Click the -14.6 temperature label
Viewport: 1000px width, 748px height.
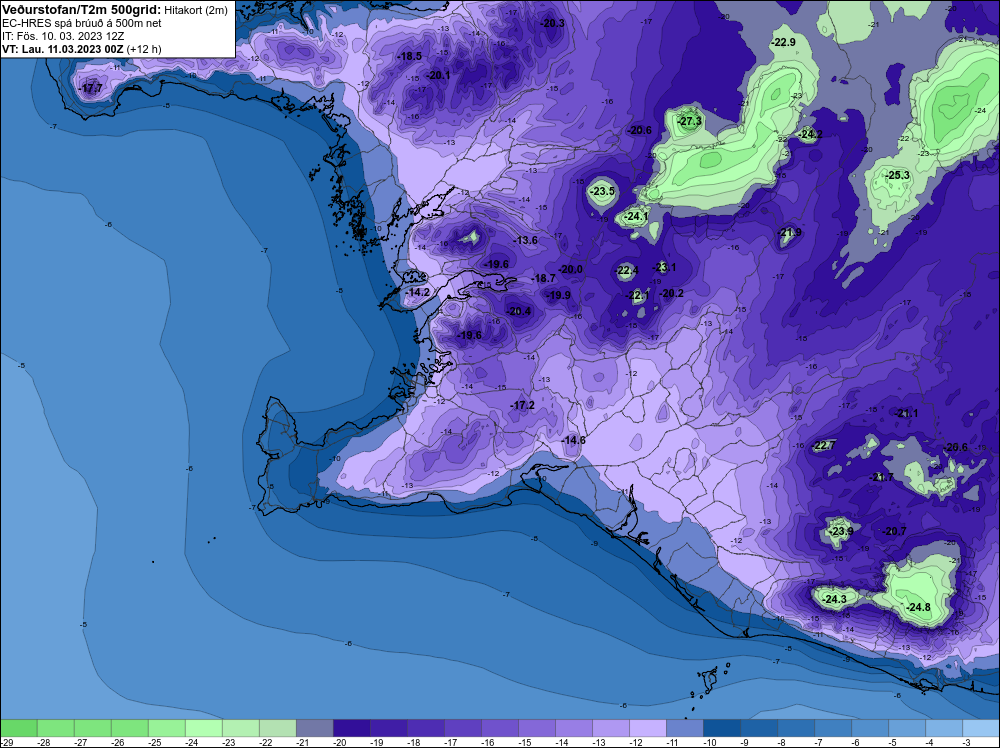click(573, 441)
